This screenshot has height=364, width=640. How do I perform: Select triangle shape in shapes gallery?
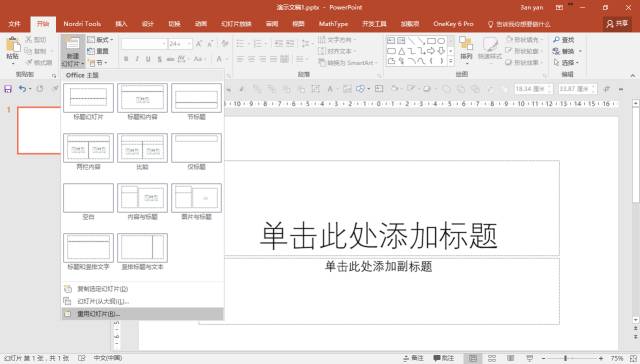[402, 51]
